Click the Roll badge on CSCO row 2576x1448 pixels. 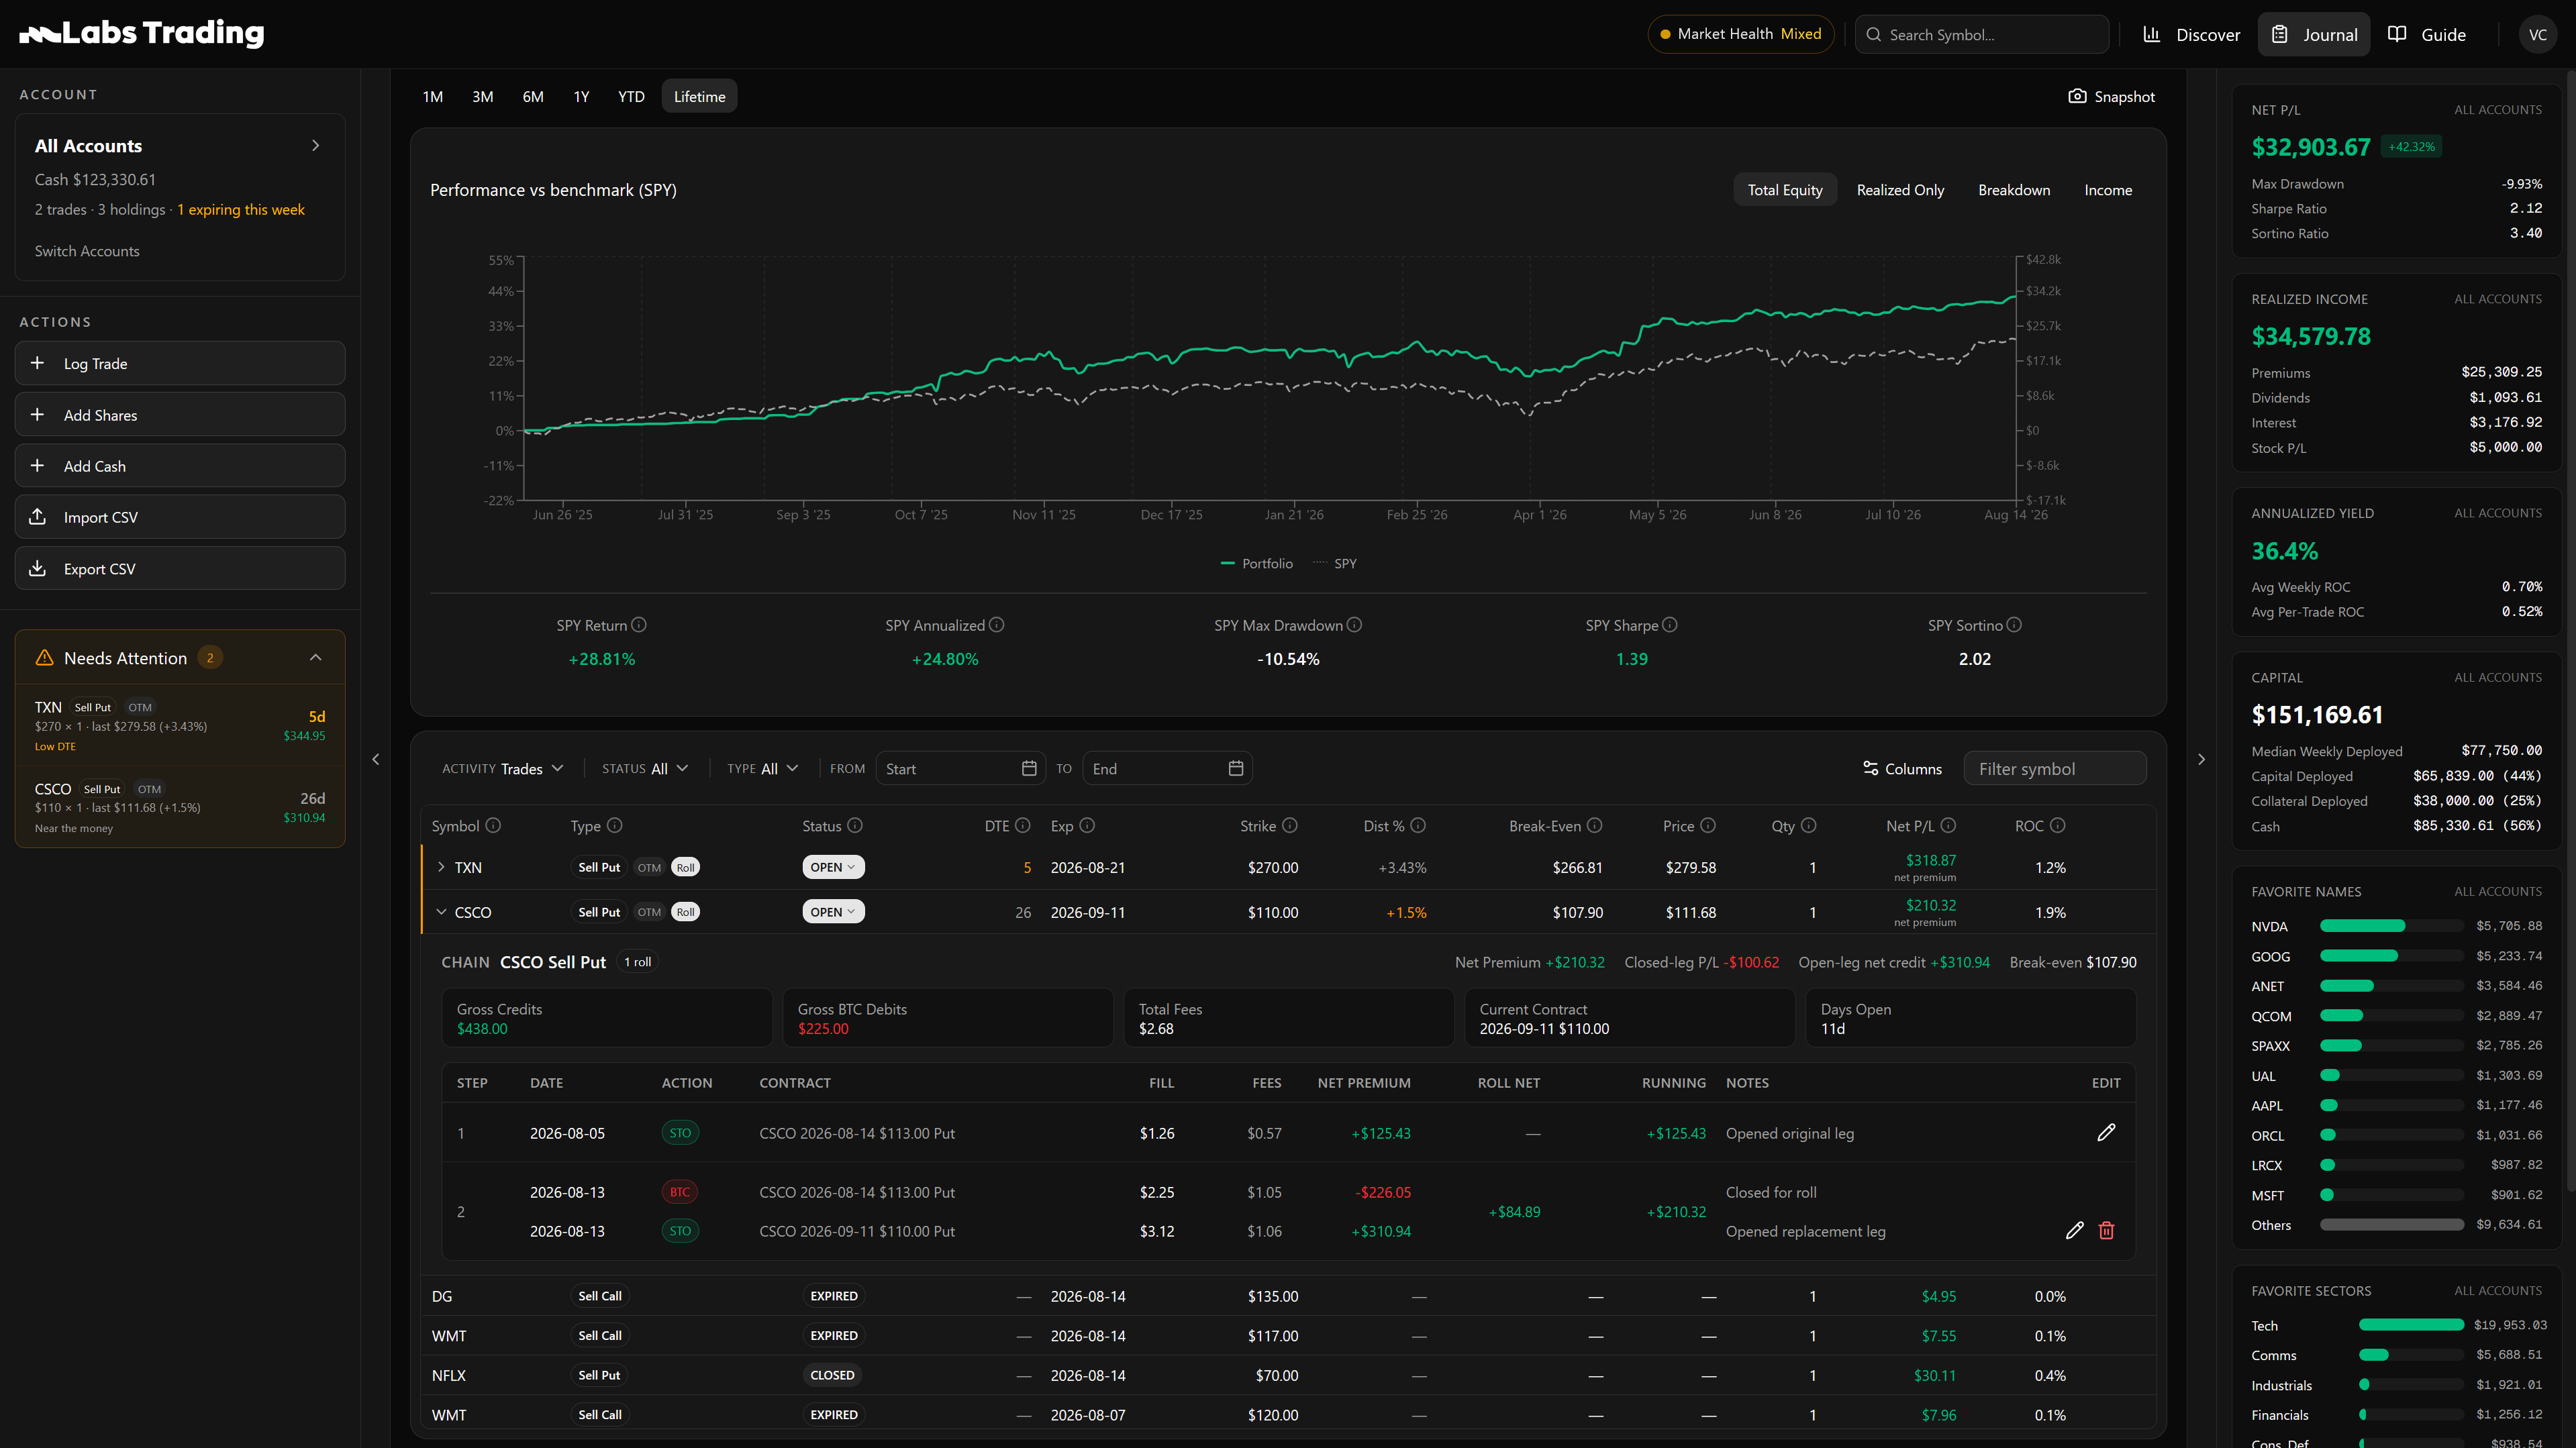(685, 912)
